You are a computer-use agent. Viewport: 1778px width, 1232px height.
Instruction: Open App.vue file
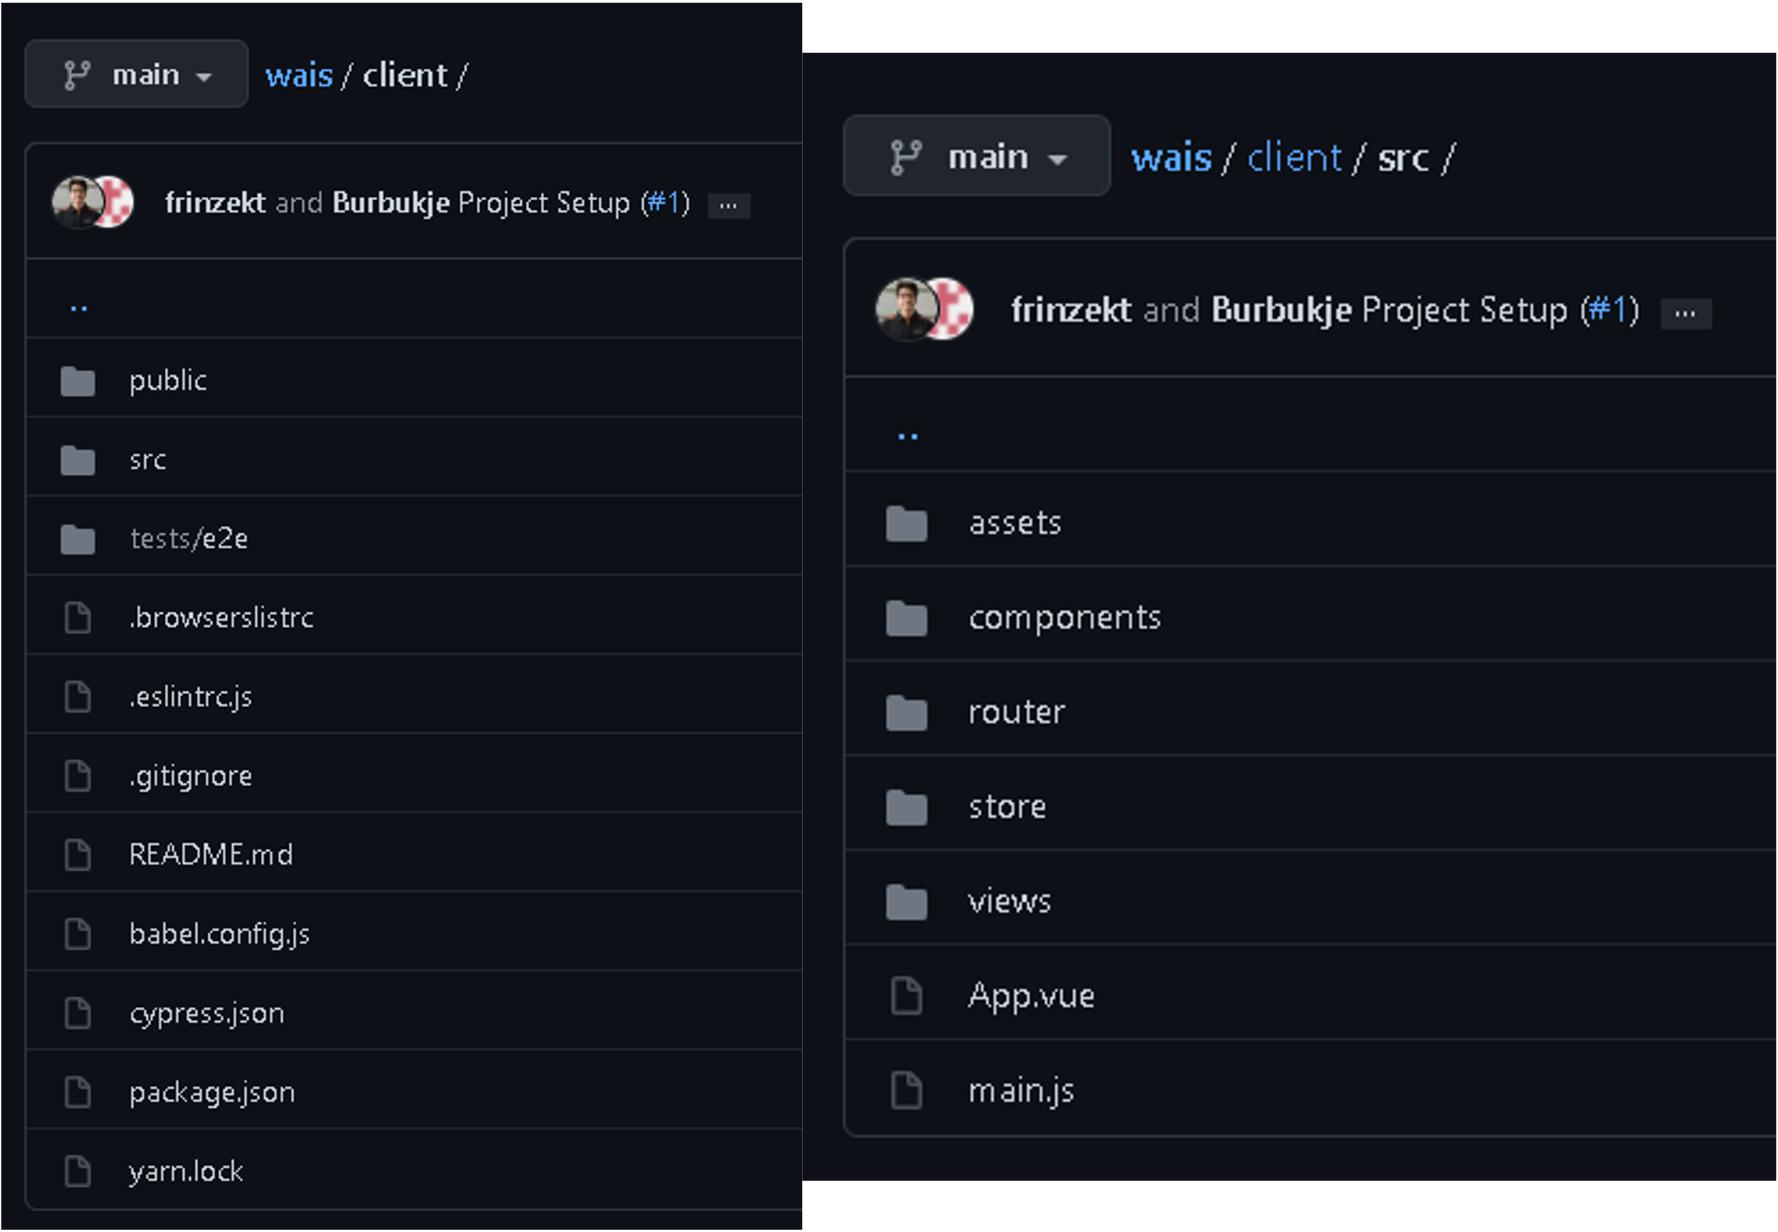tap(1031, 996)
